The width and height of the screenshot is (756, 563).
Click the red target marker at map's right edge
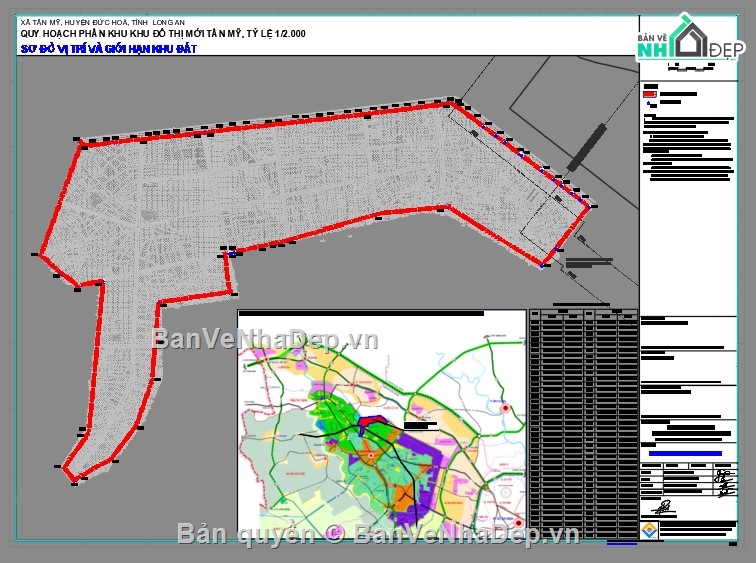[x=507, y=409]
